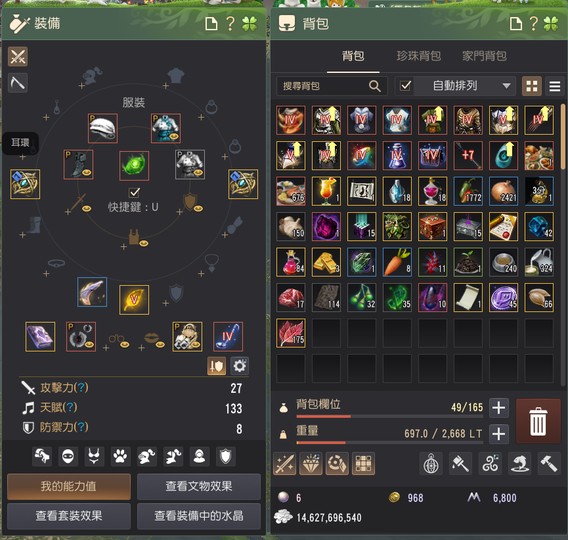
Task: Open equipment settings gear icon
Action: (239, 366)
